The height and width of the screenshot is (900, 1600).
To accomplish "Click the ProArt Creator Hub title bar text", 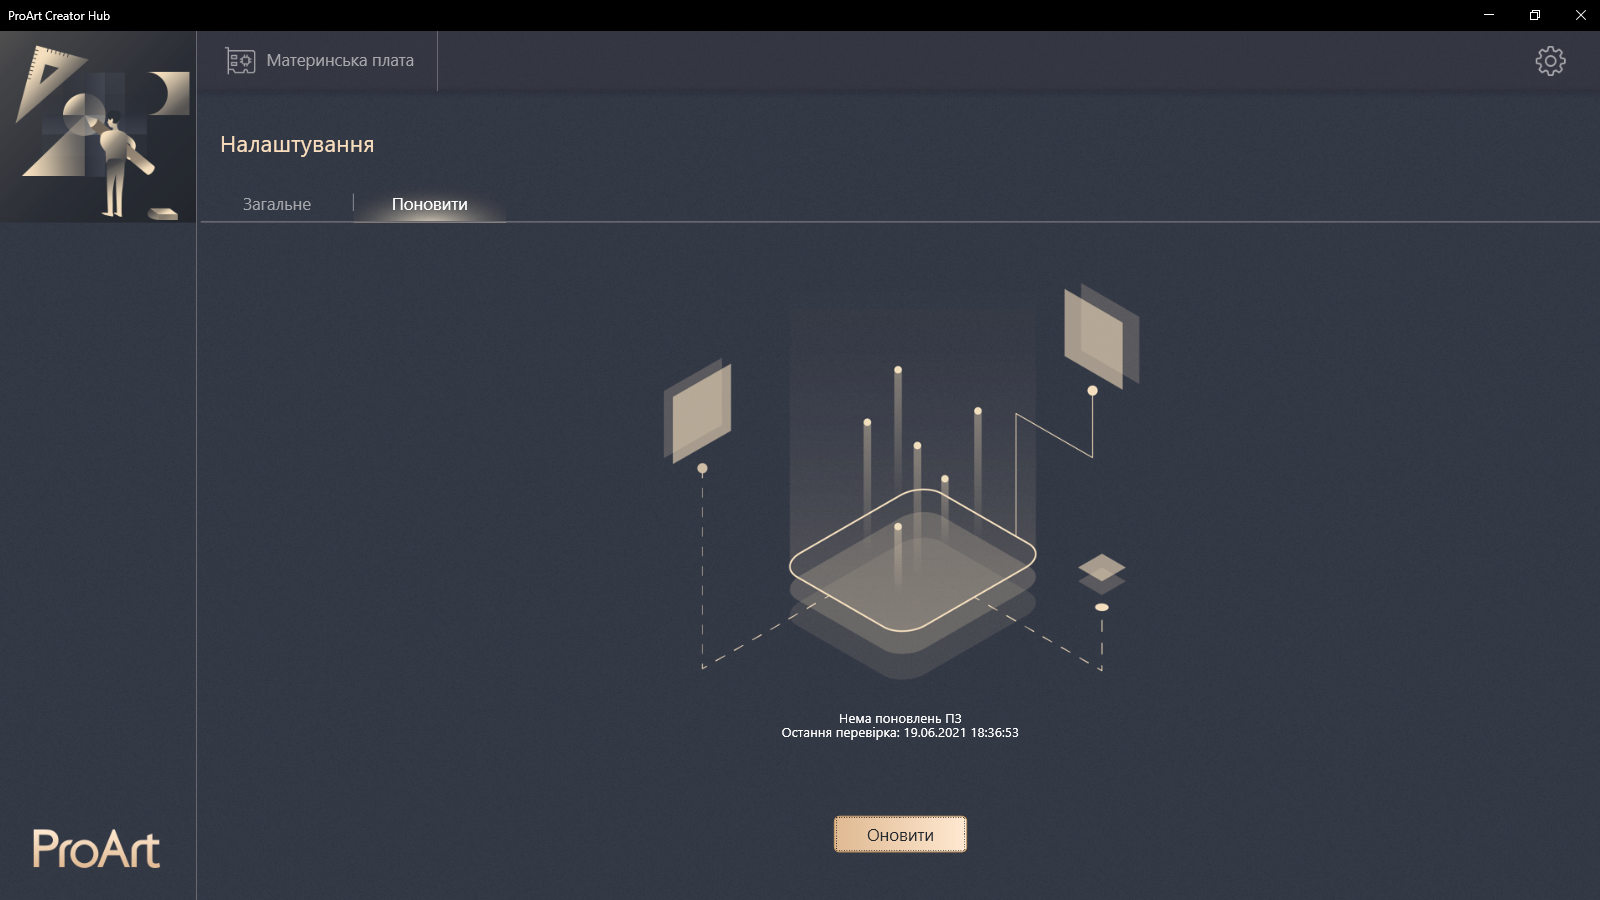I will (60, 15).
